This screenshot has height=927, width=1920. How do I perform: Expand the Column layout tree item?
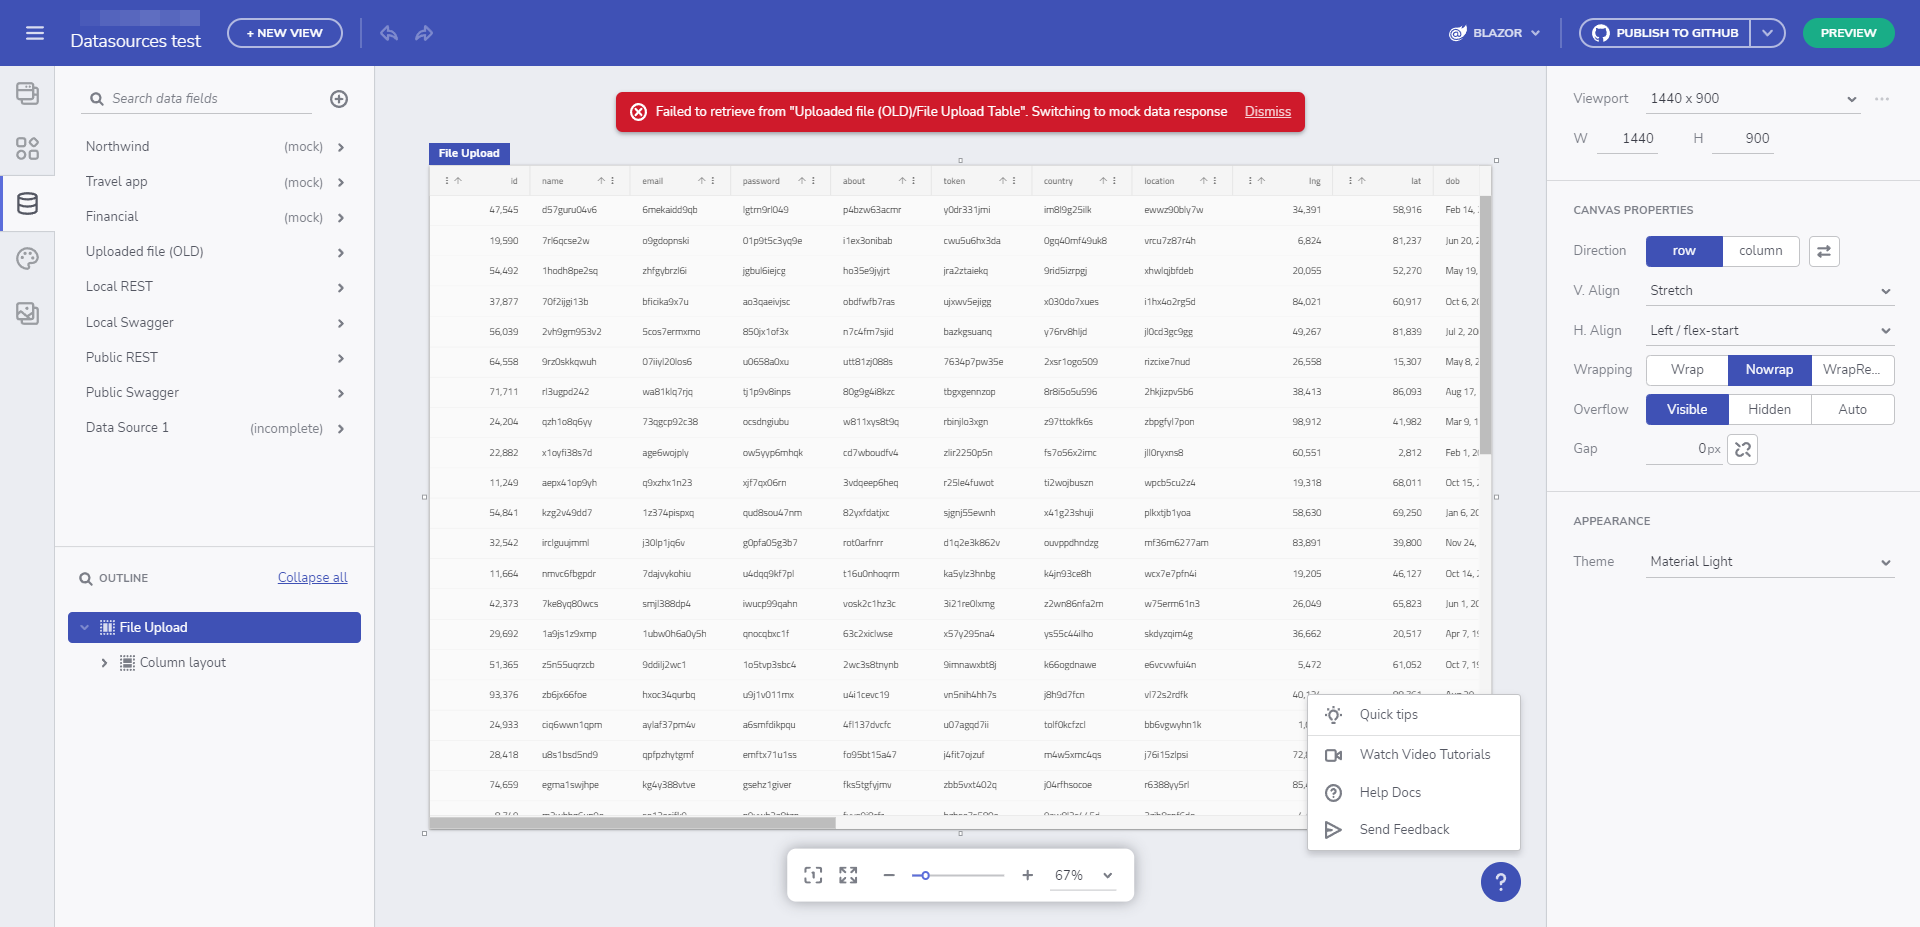click(104, 663)
